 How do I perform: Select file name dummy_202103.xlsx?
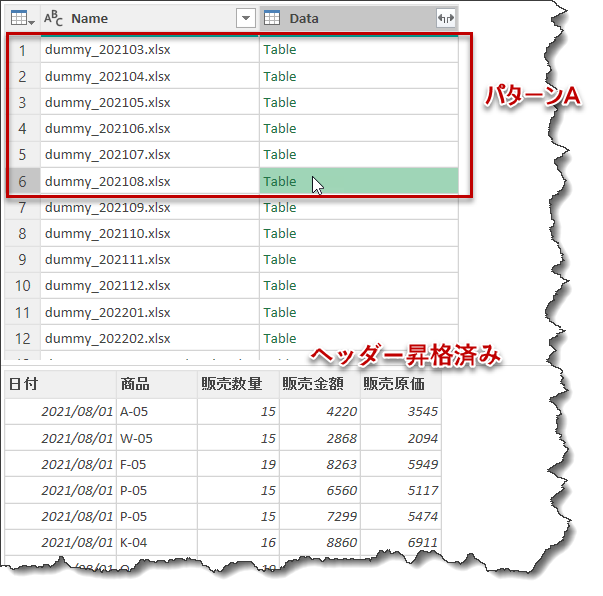pyautogui.click(x=107, y=50)
